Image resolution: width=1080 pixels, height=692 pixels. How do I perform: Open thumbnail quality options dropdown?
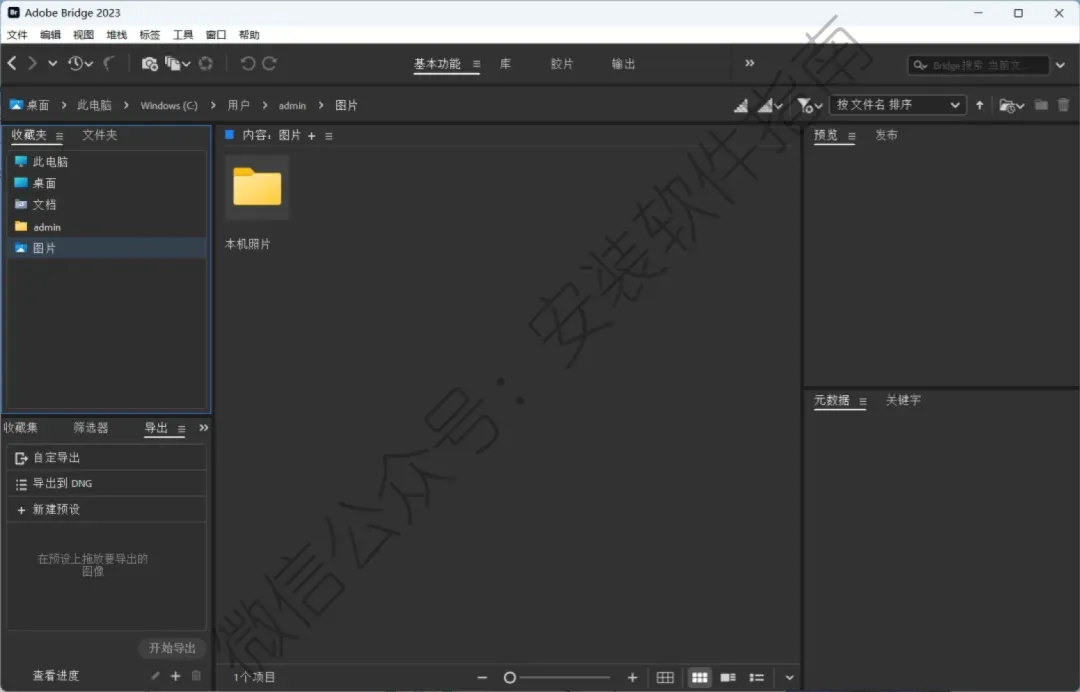pyautogui.click(x=770, y=105)
